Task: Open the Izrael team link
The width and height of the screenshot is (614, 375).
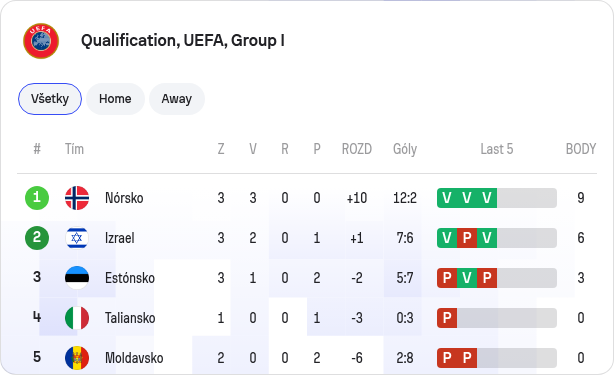Action: tap(120, 238)
